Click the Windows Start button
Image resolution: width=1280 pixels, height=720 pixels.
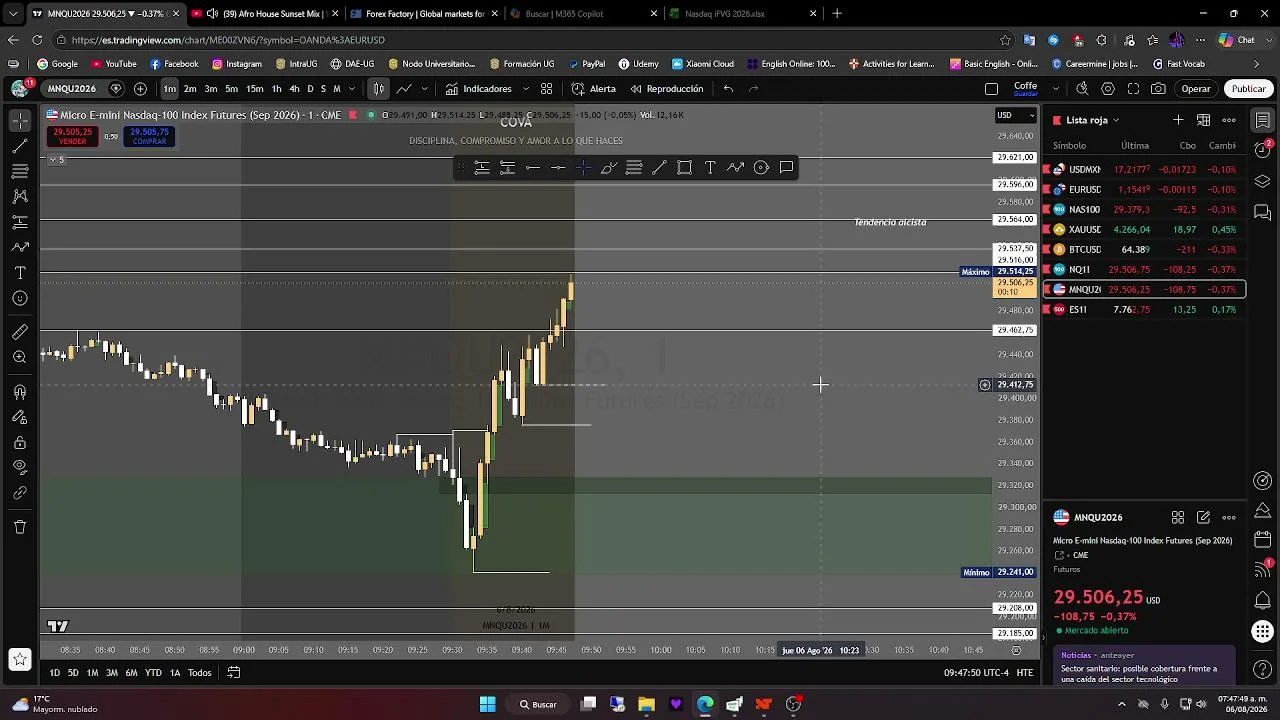pyautogui.click(x=487, y=704)
